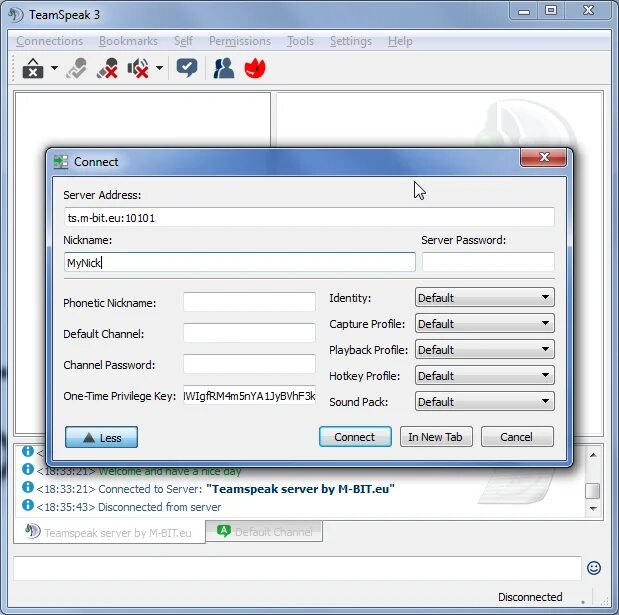Open the Capture Profile dropdown
Image resolution: width=619 pixels, height=615 pixels.
click(485, 324)
